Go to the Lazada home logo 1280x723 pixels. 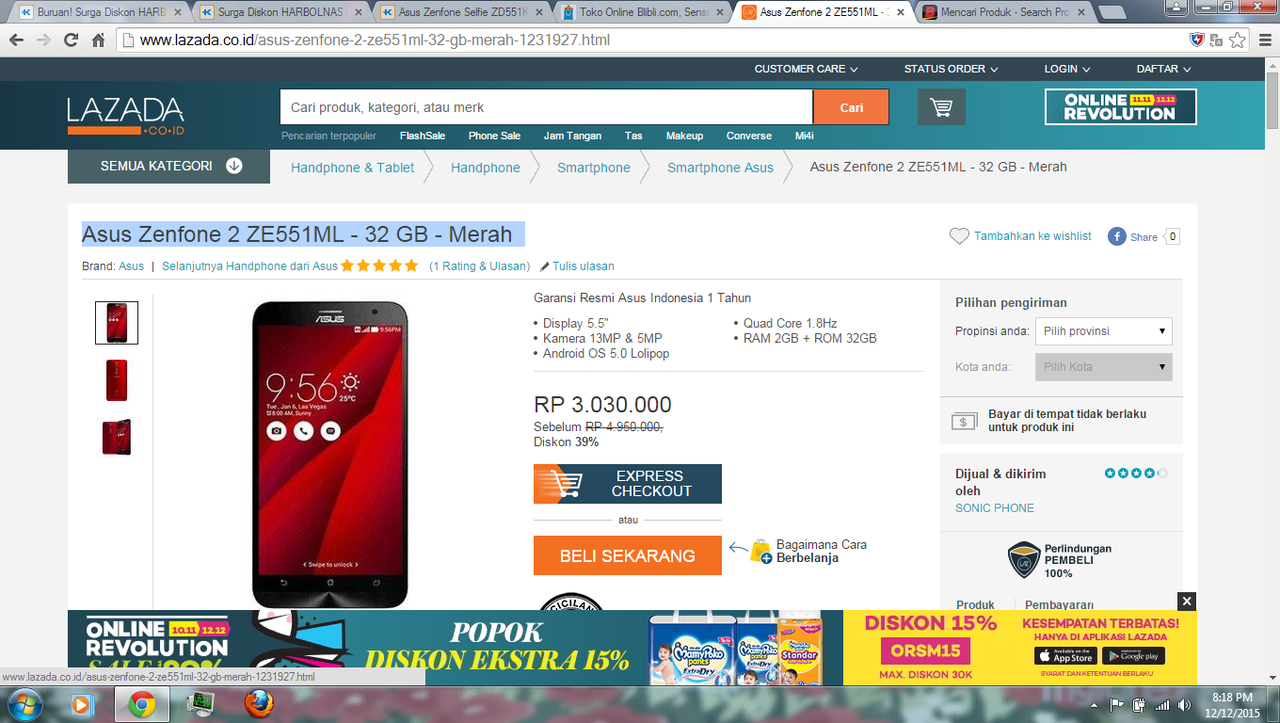point(126,116)
